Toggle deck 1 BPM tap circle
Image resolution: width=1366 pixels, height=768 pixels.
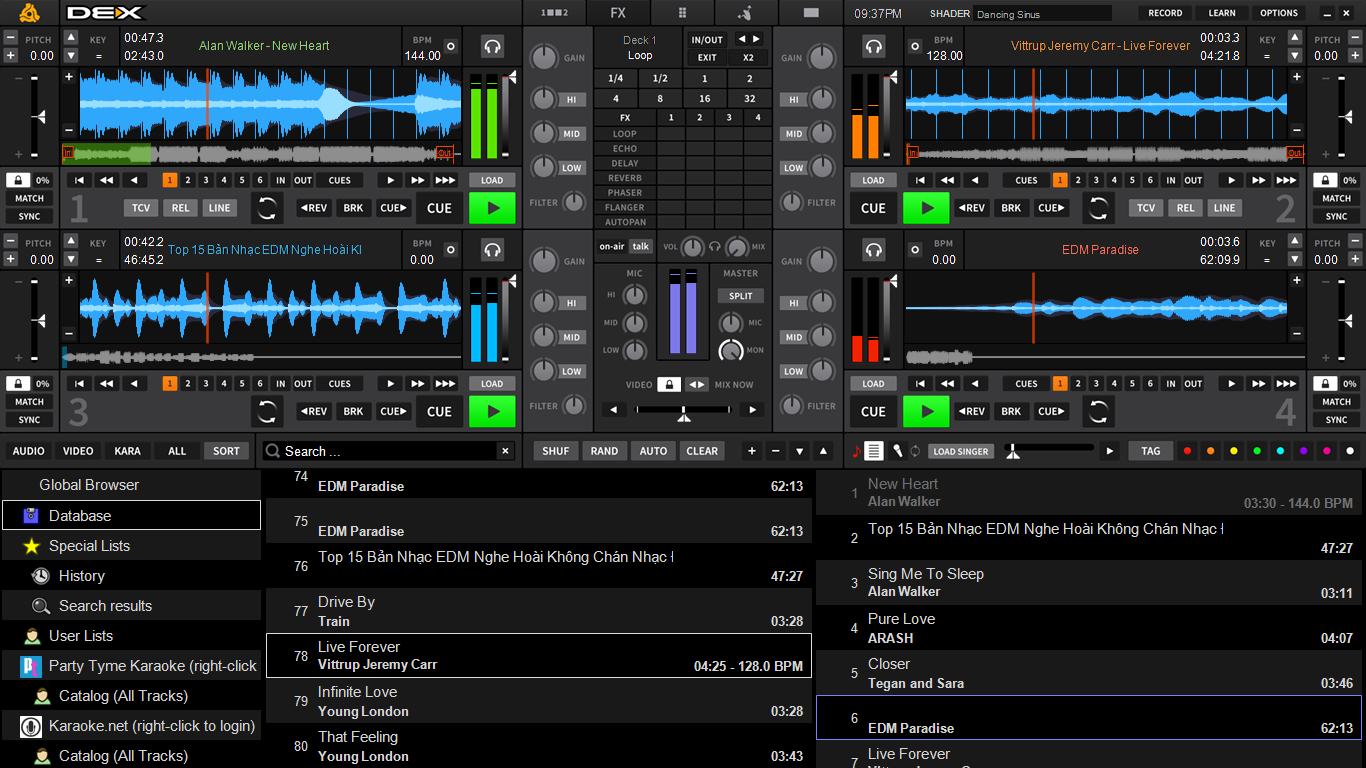point(450,46)
